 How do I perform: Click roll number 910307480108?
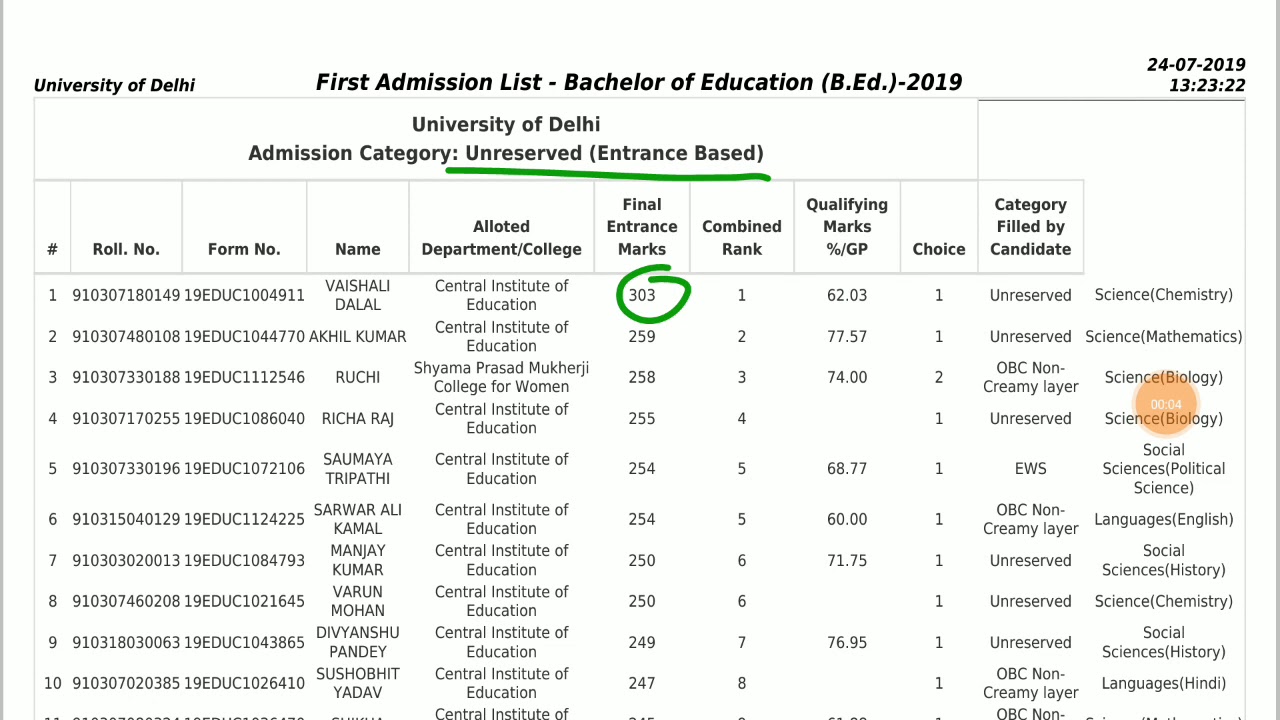(126, 337)
